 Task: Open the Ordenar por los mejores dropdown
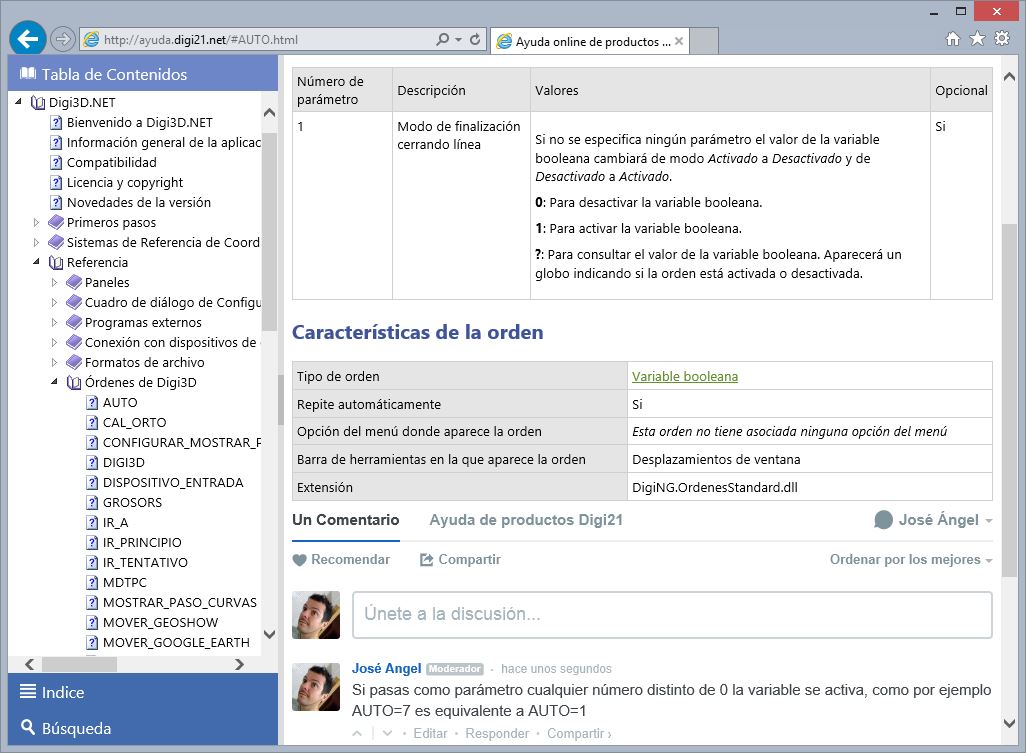coord(910,560)
